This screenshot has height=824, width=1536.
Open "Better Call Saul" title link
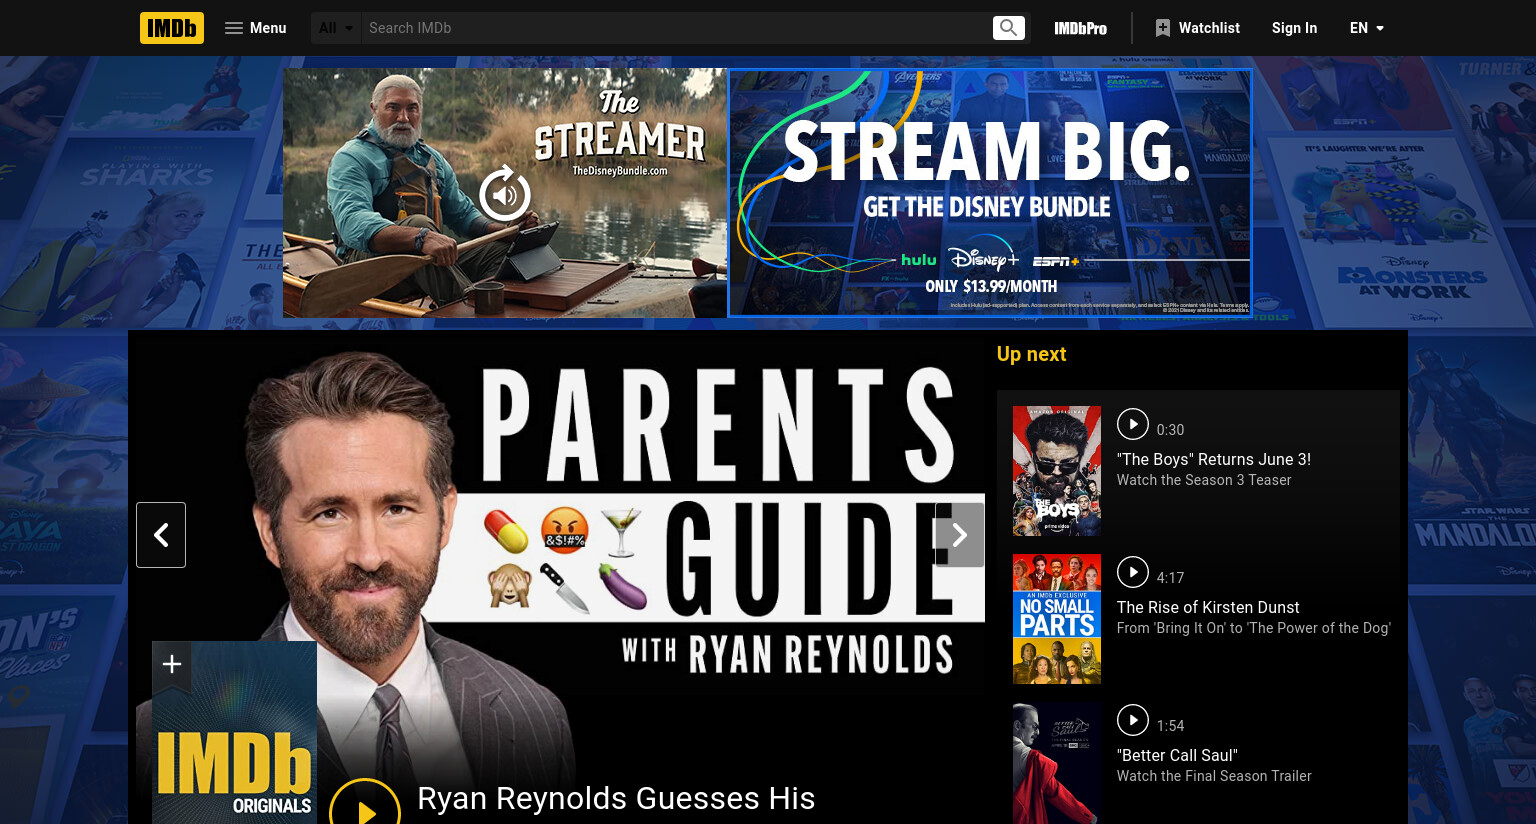point(1177,755)
